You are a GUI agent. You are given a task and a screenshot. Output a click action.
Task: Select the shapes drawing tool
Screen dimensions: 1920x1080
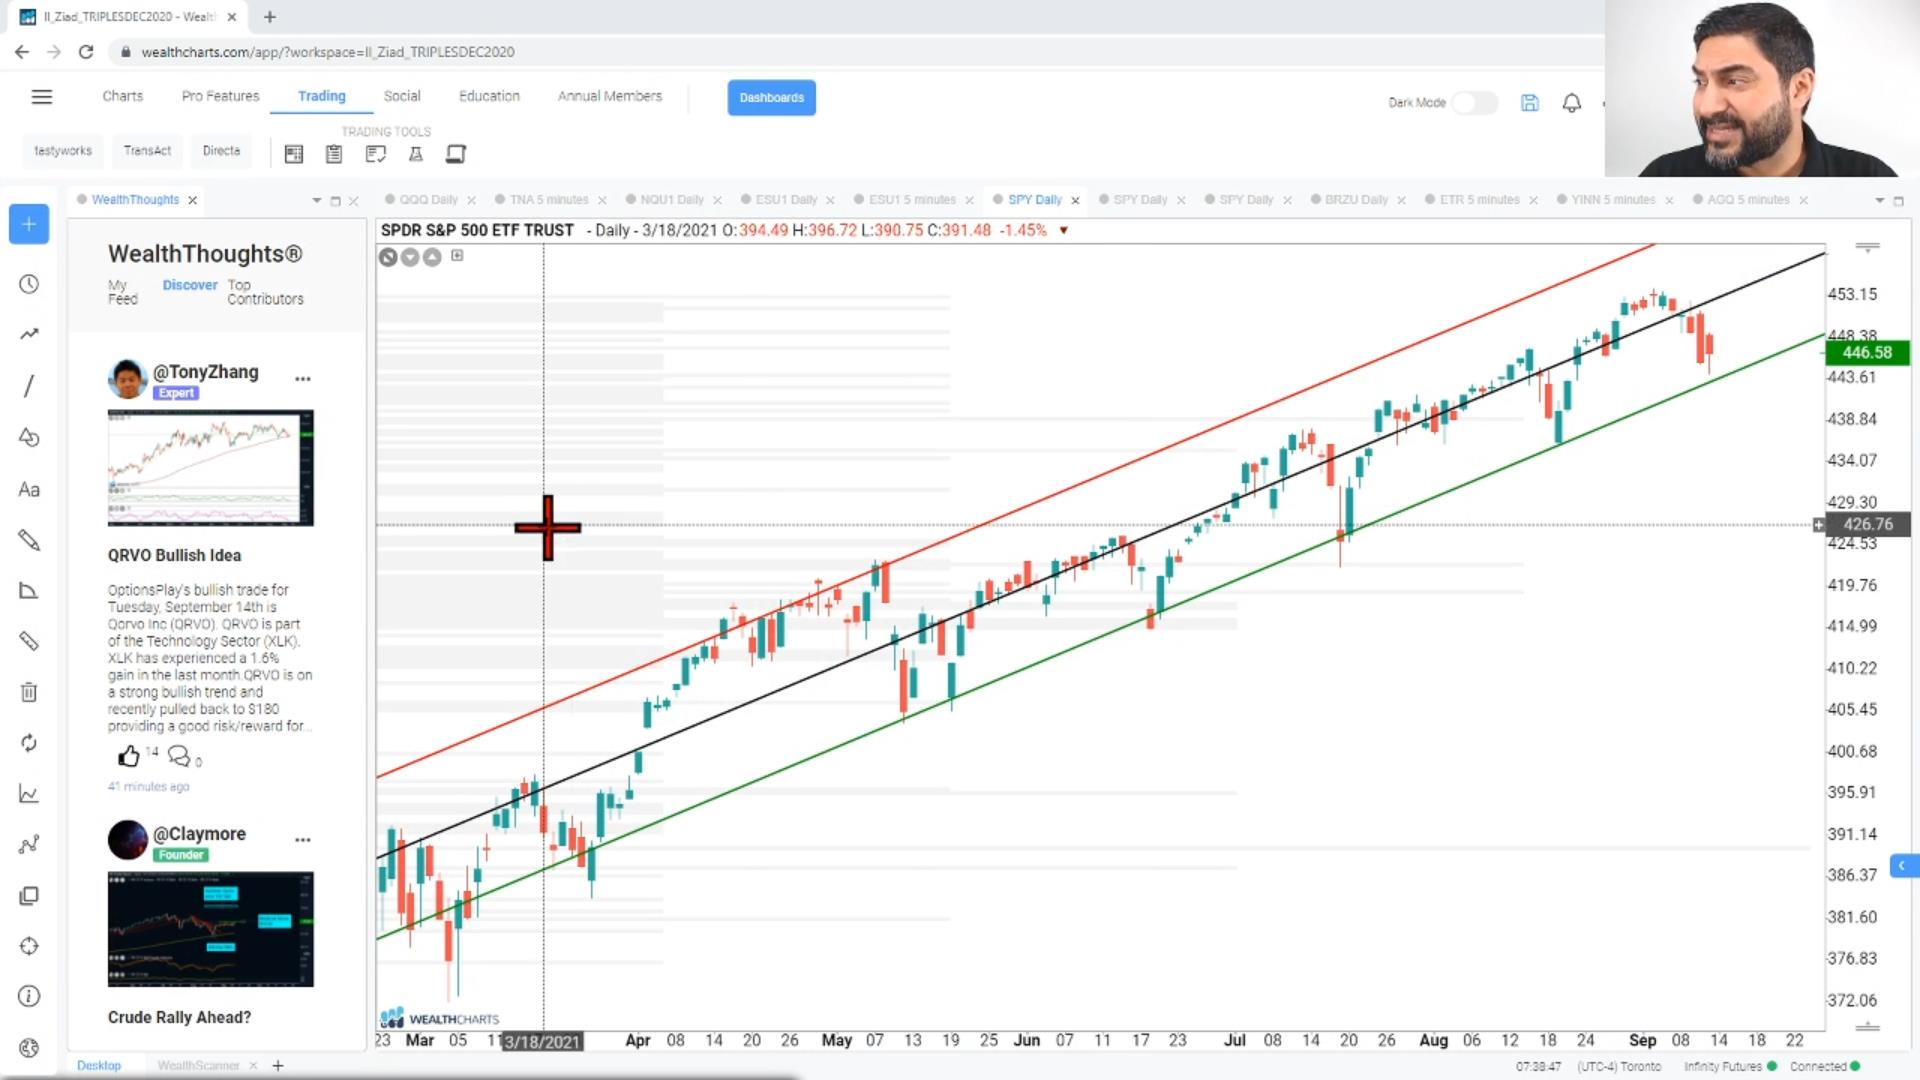29,438
